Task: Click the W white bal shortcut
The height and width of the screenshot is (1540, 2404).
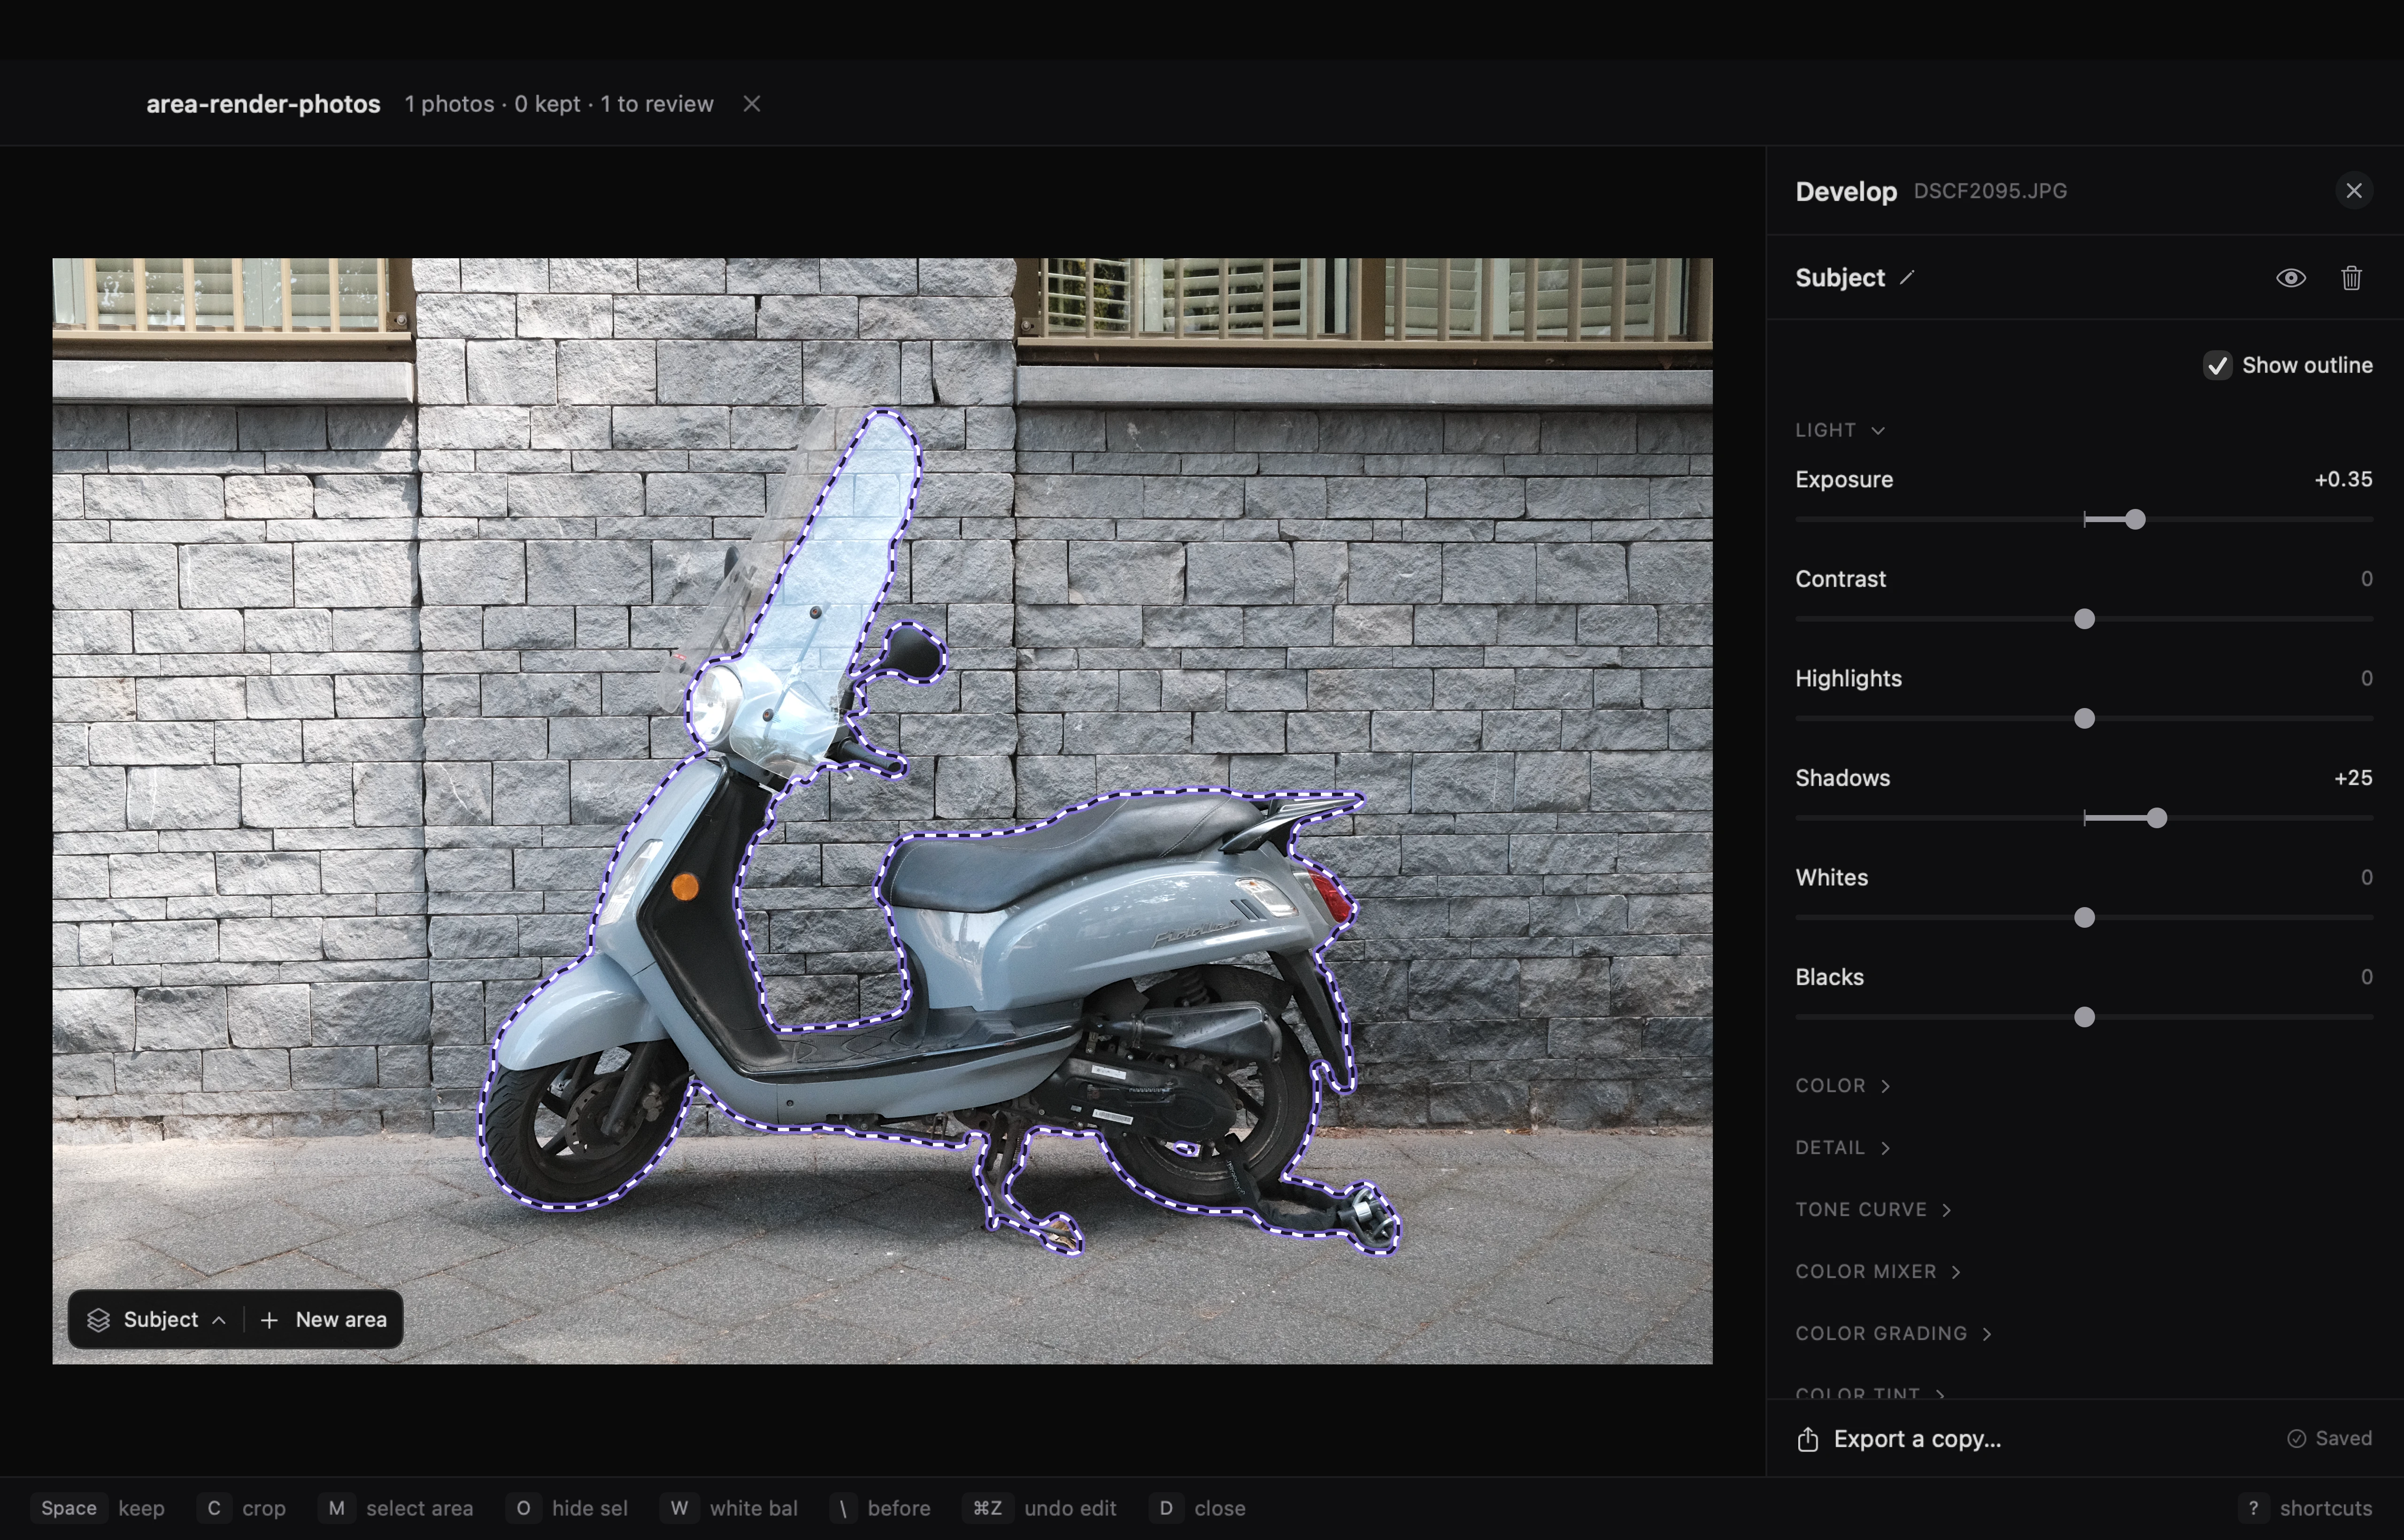Action: [729, 1509]
